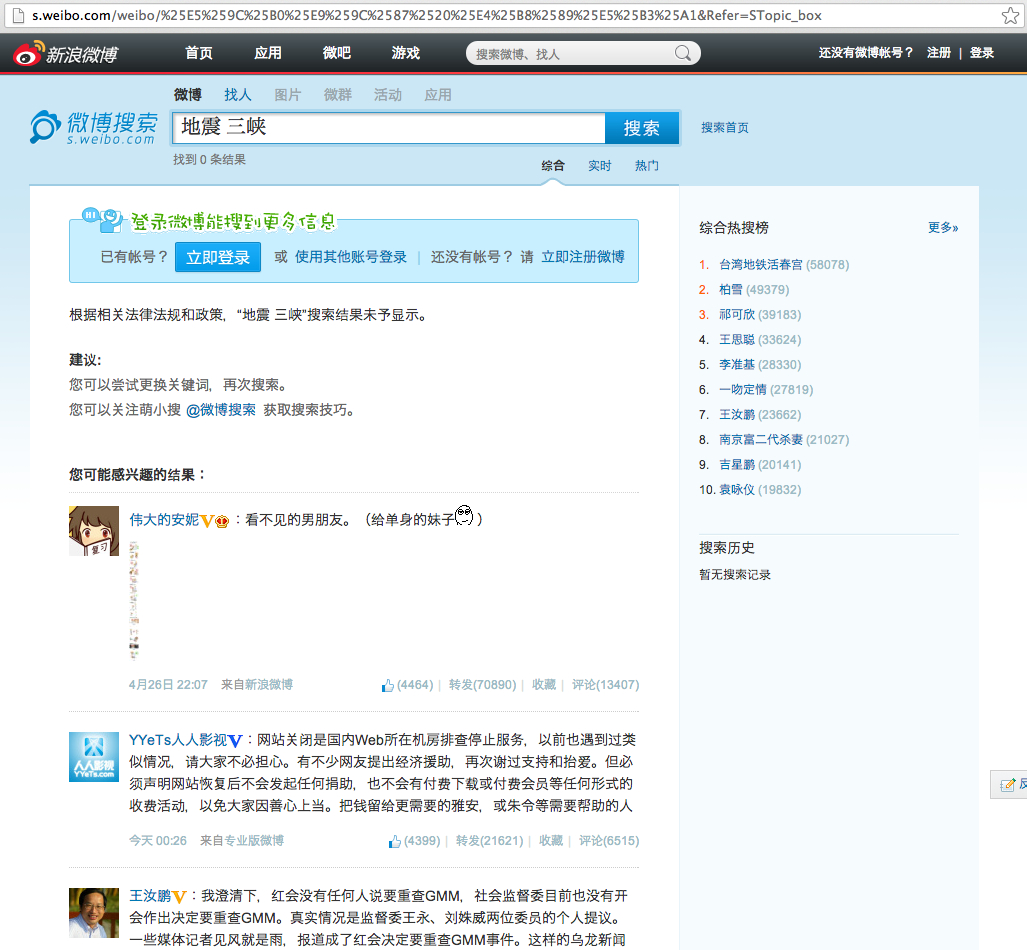The width and height of the screenshot is (1027, 950).
Task: Click the blue 搜索 button
Action: pos(641,128)
